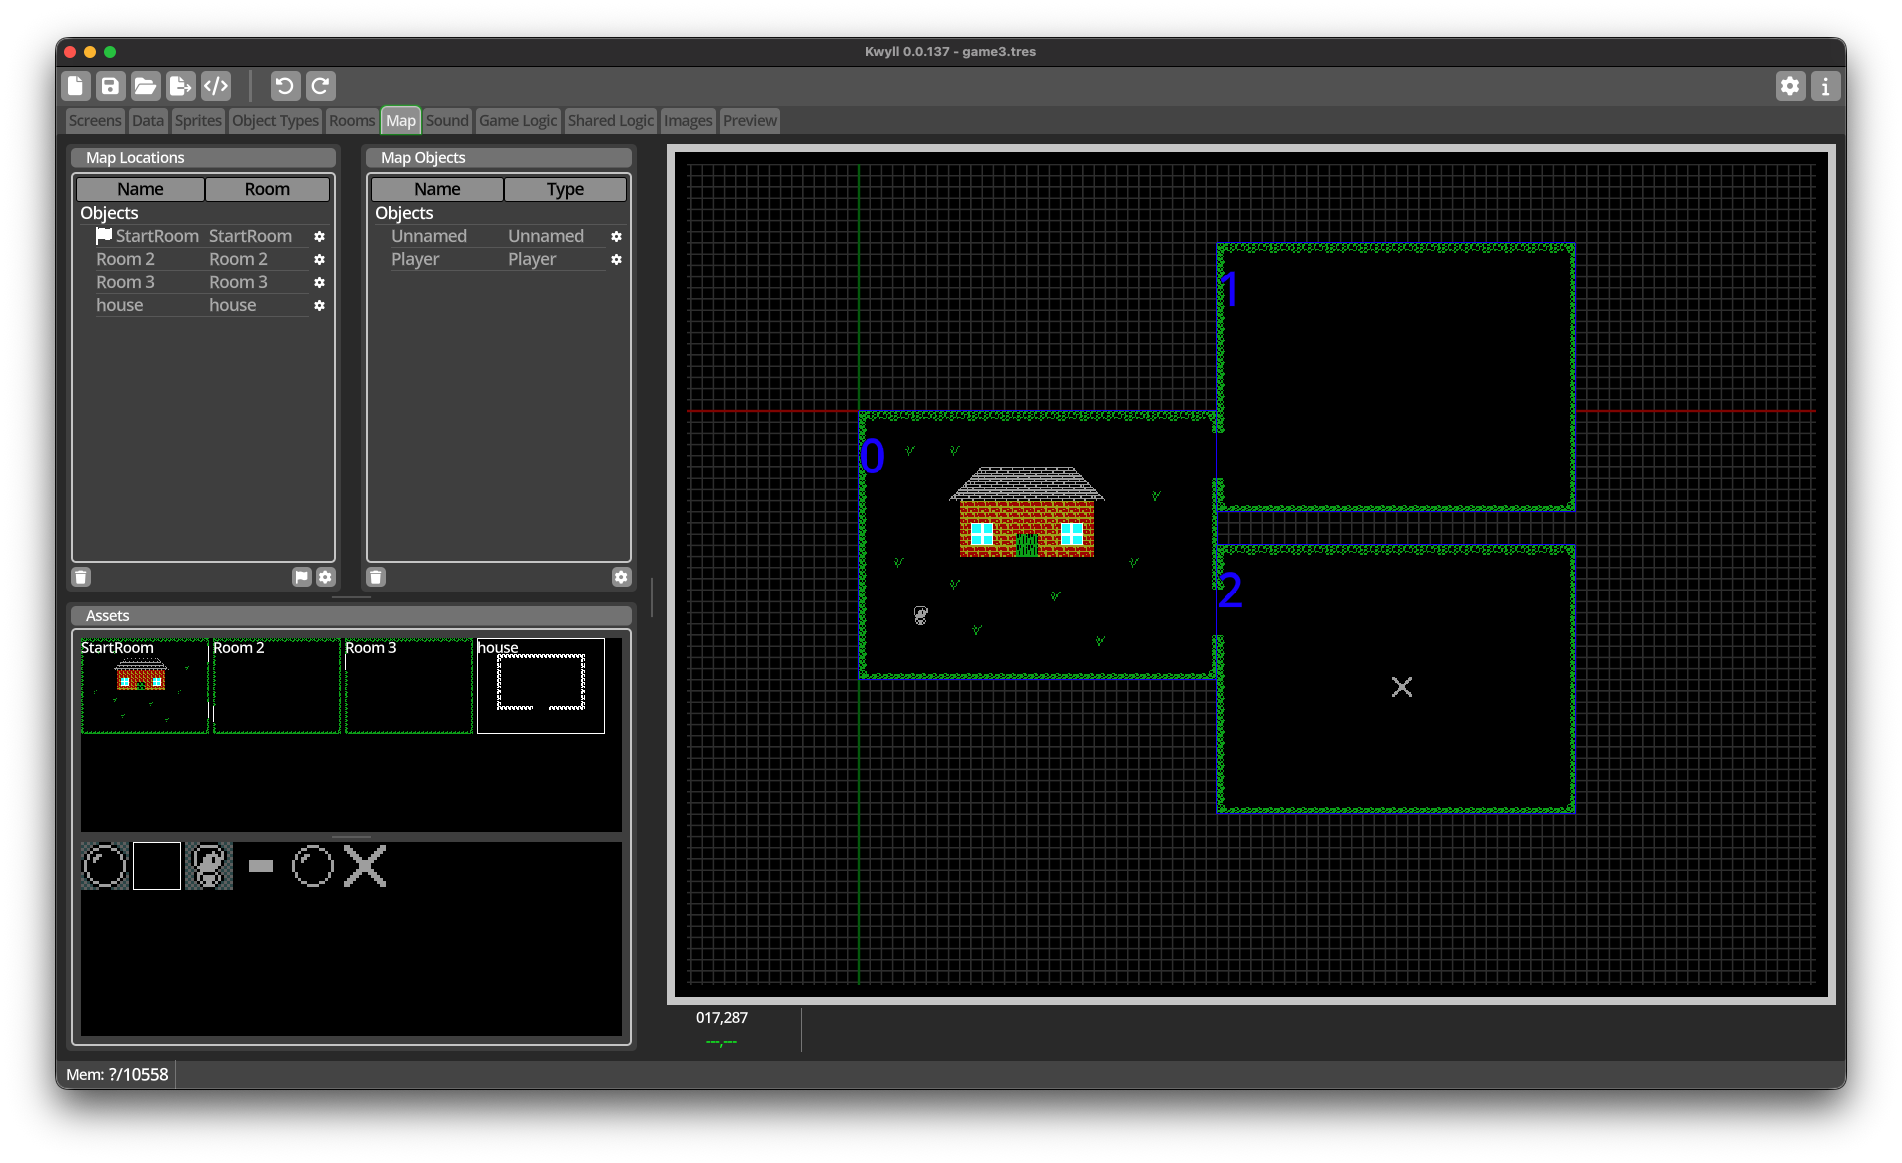Show the info panel icon
The width and height of the screenshot is (1902, 1163).
point(1825,86)
